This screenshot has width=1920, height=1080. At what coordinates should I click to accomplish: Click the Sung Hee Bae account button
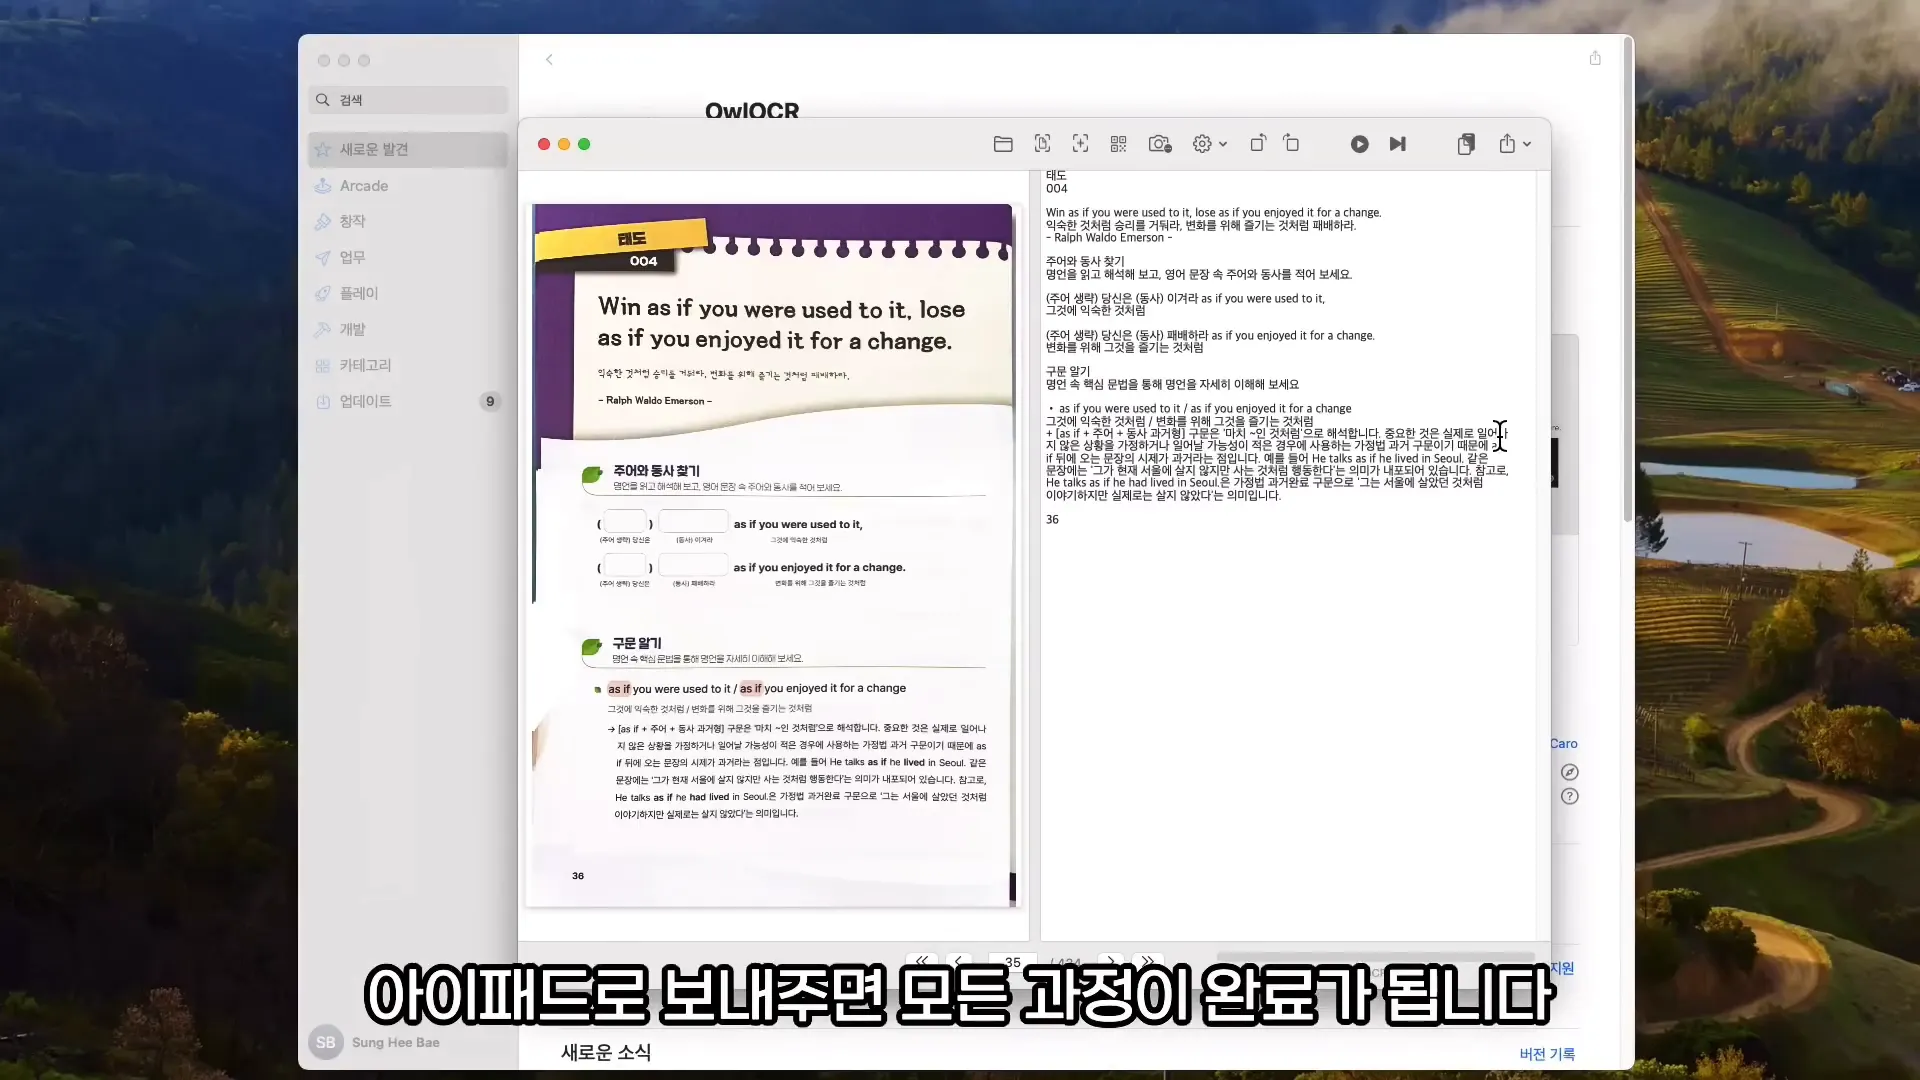[x=375, y=1042]
